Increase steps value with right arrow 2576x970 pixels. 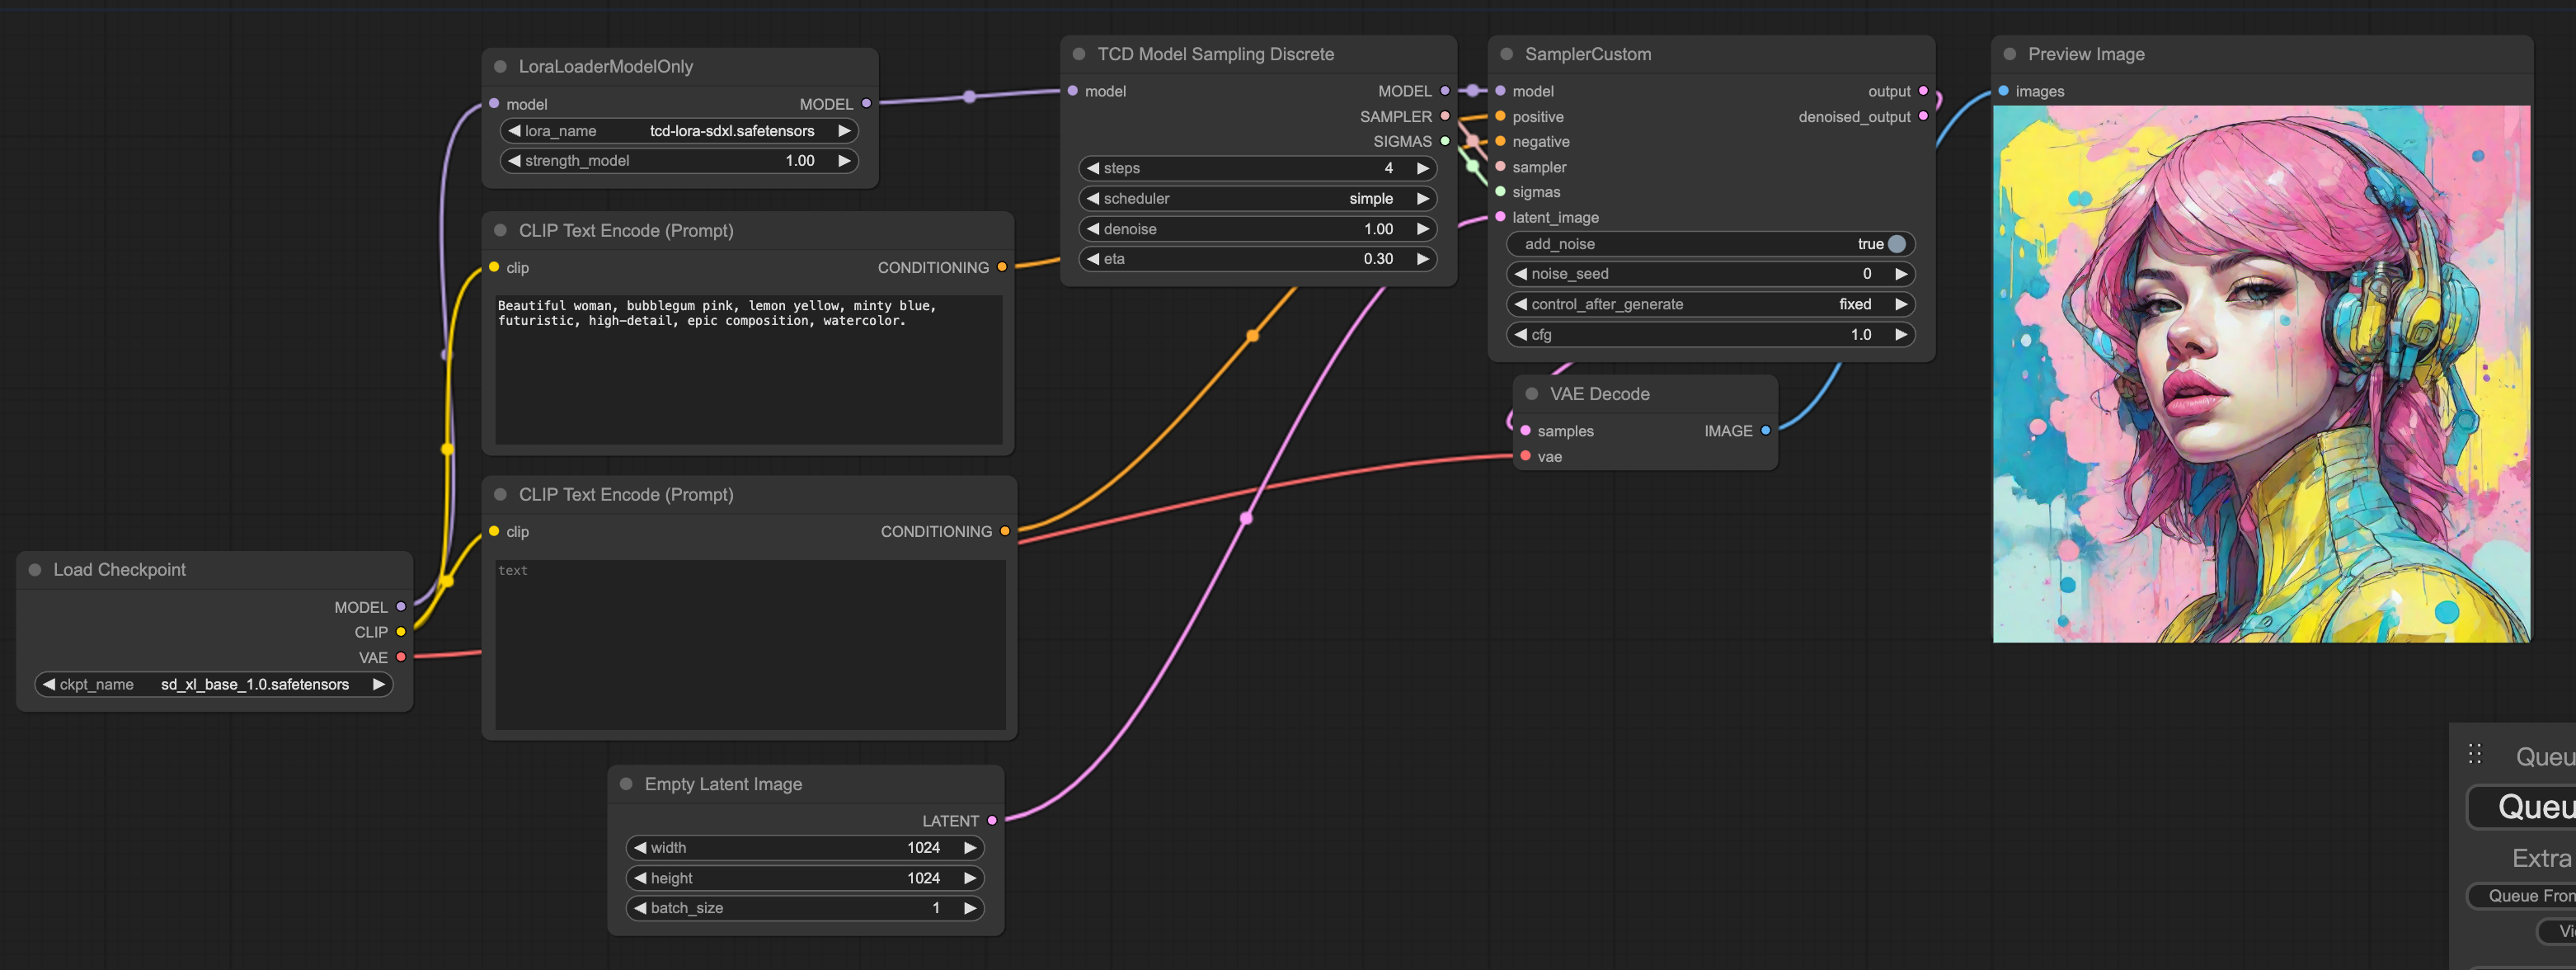coord(1423,168)
